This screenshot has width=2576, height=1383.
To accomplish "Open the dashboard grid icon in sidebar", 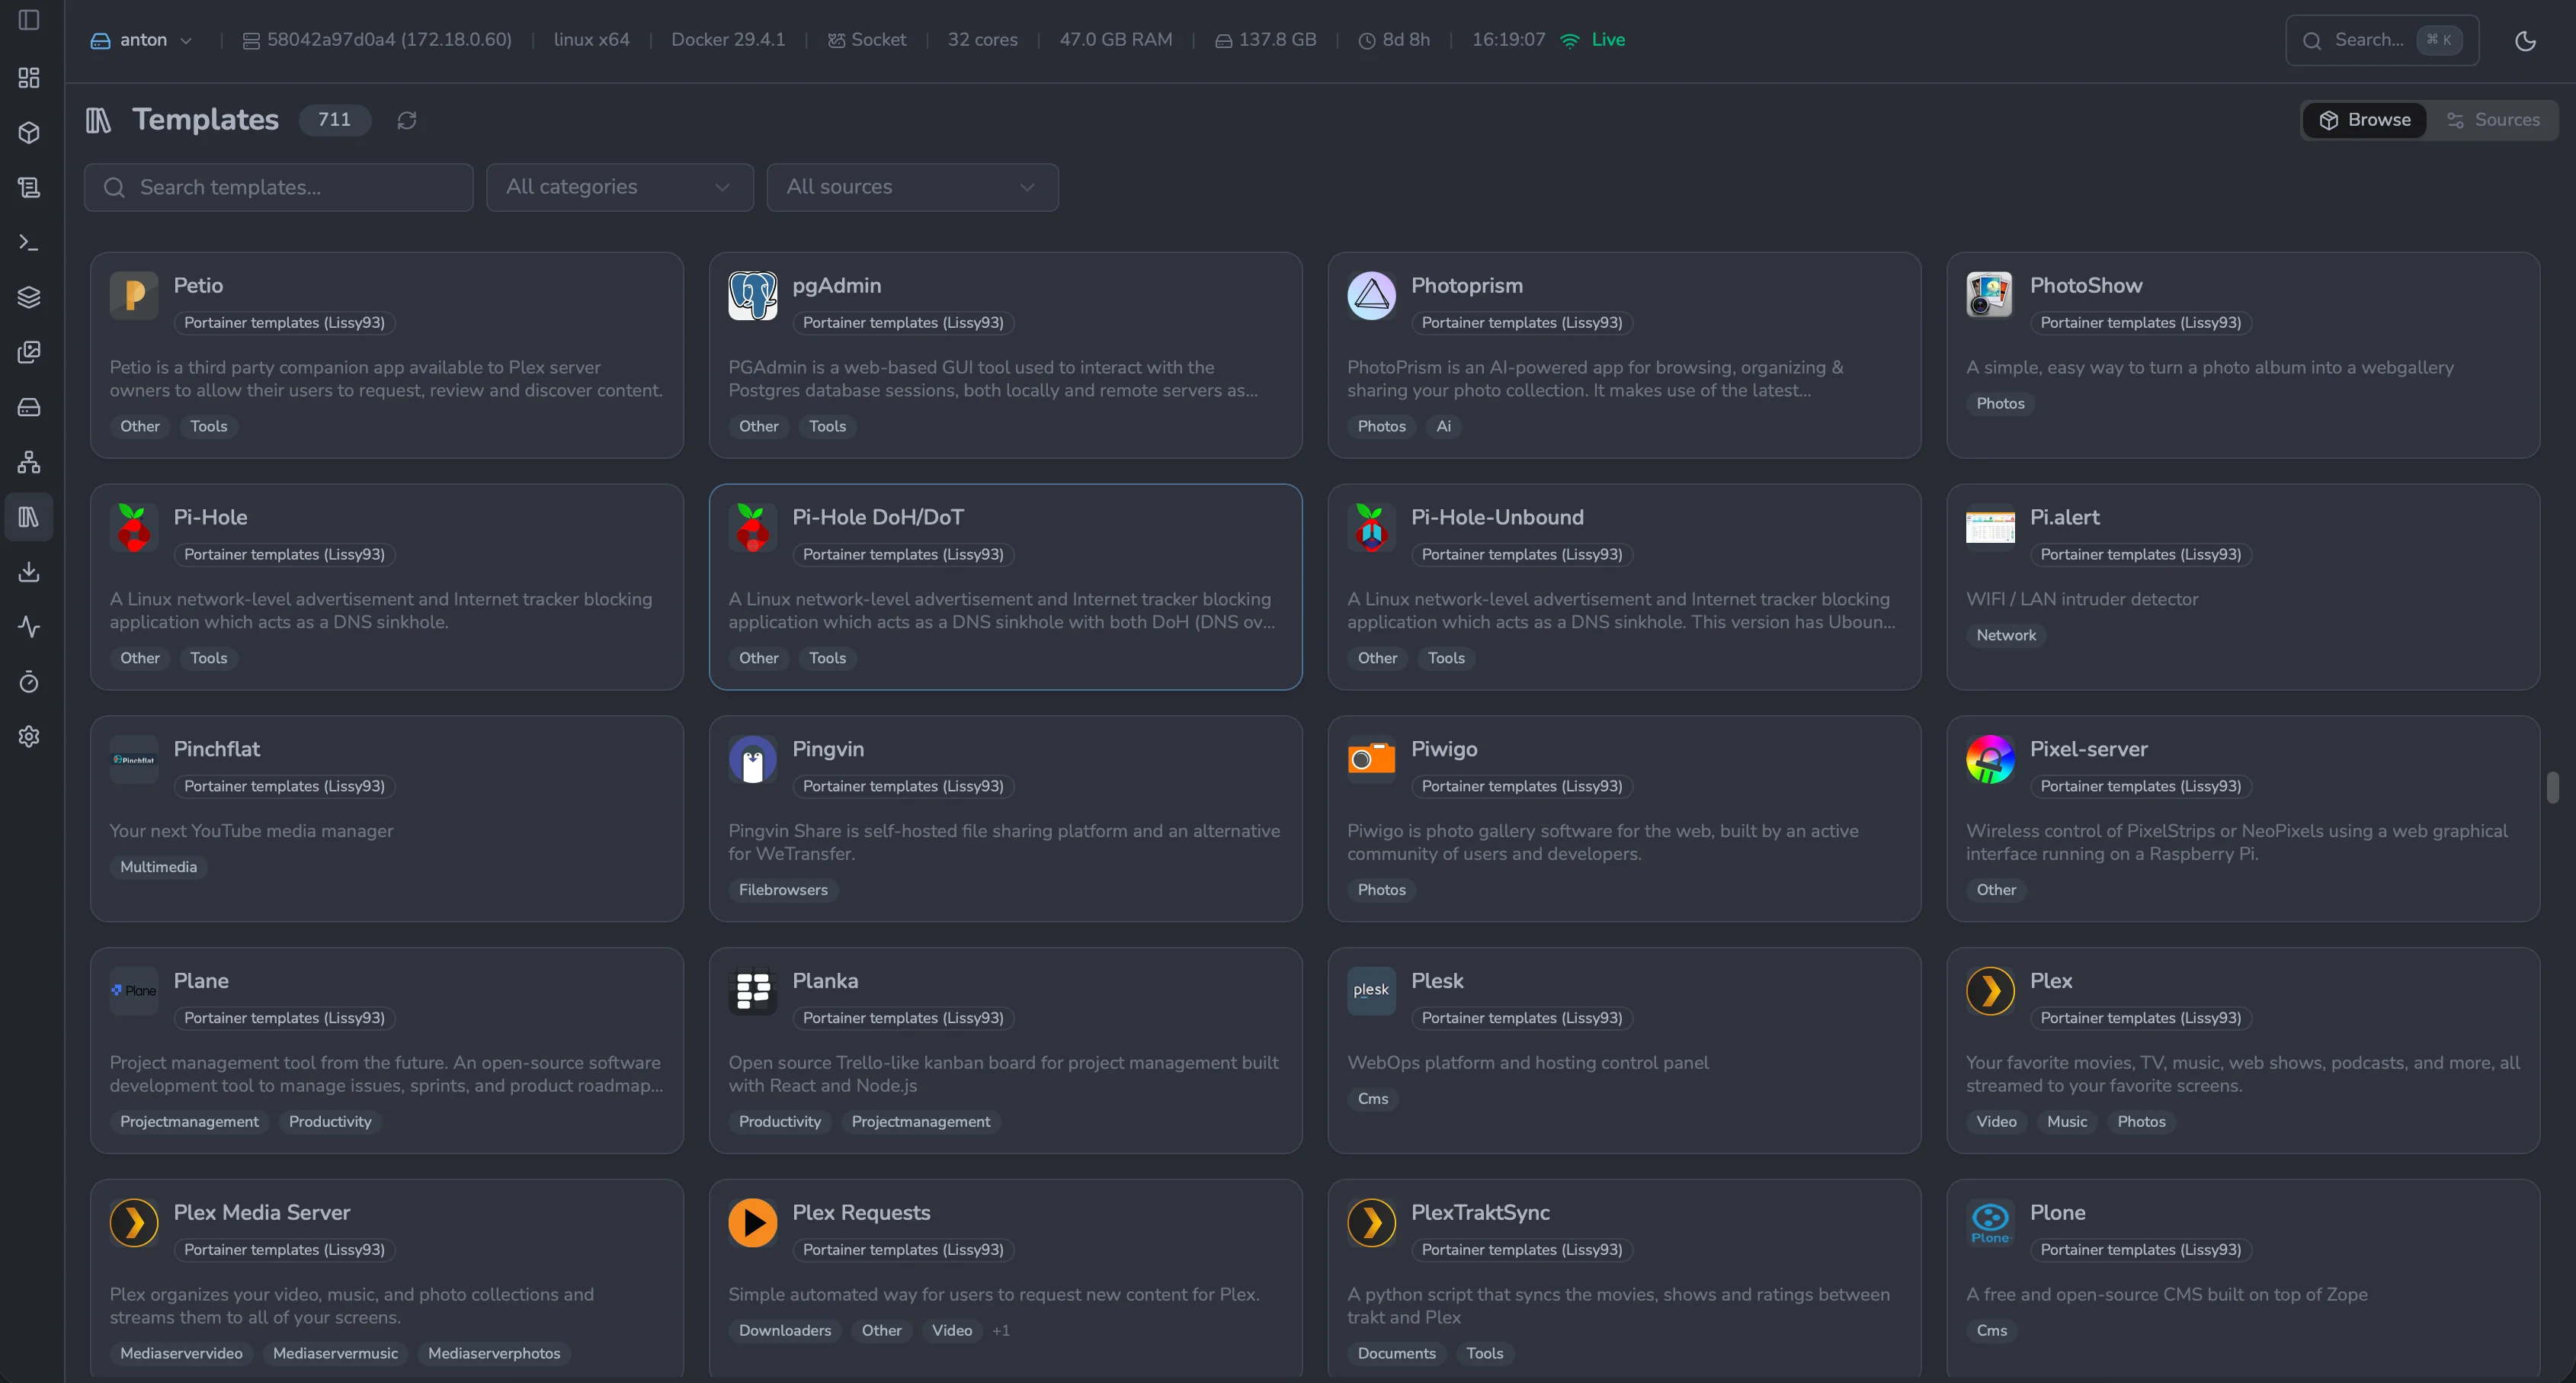I will (29, 78).
